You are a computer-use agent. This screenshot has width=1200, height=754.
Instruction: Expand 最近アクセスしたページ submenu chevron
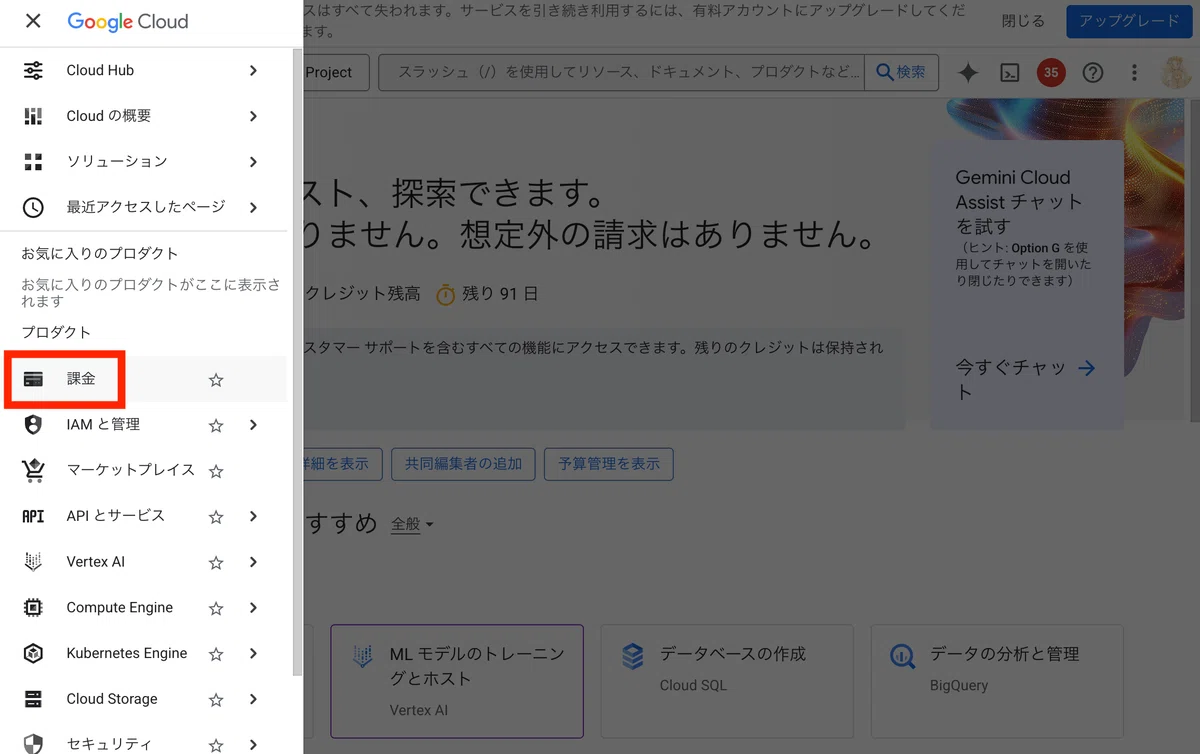253,207
